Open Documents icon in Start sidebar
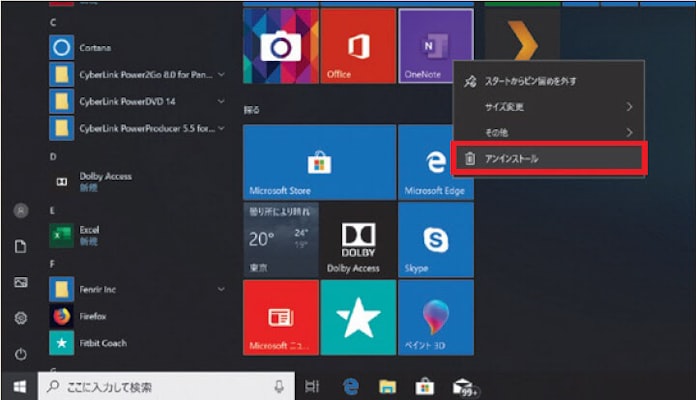 click(20, 246)
